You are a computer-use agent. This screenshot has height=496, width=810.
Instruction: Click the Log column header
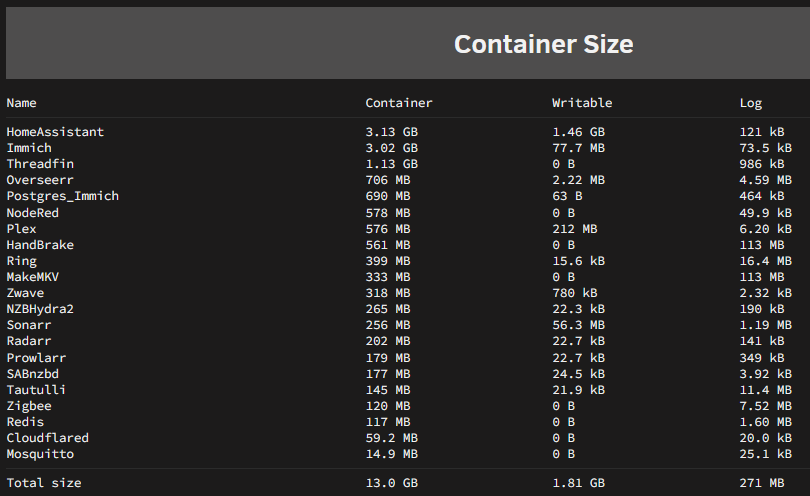point(751,103)
